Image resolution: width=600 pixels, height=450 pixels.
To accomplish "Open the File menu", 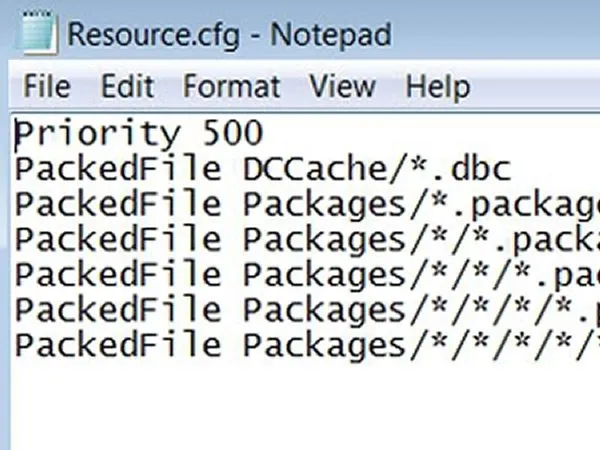I will [47, 86].
